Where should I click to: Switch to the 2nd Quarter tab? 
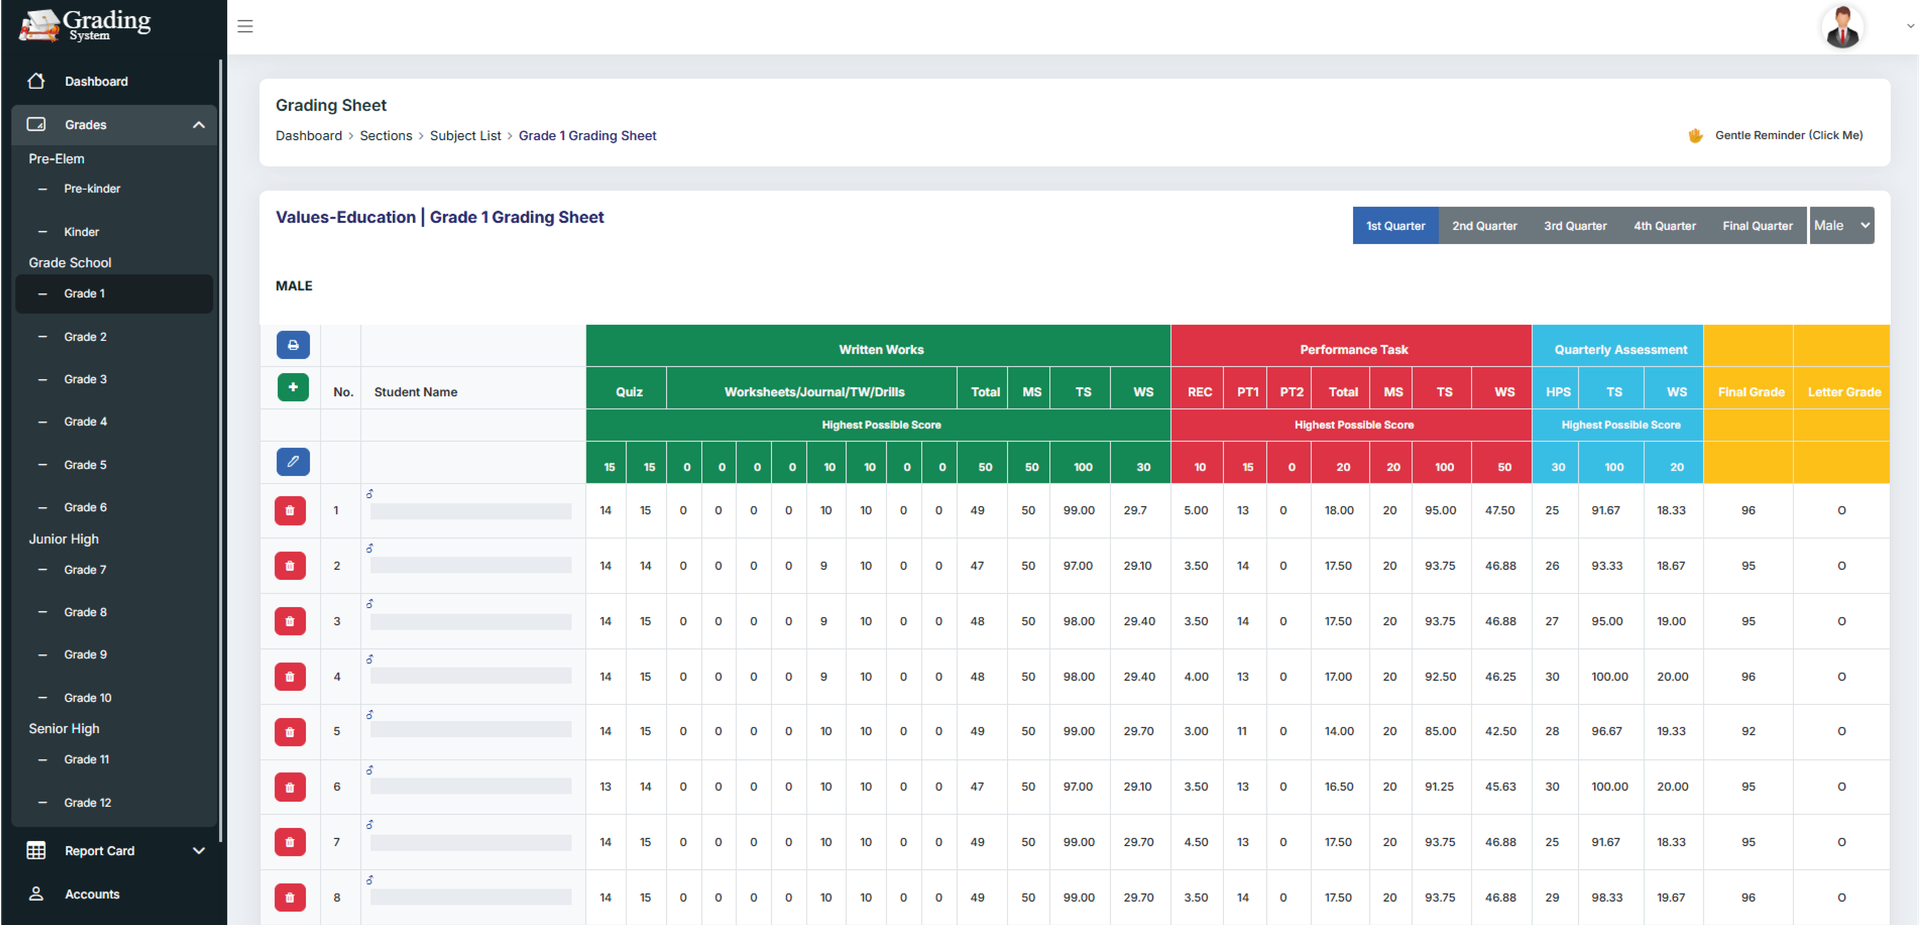pos(1484,226)
